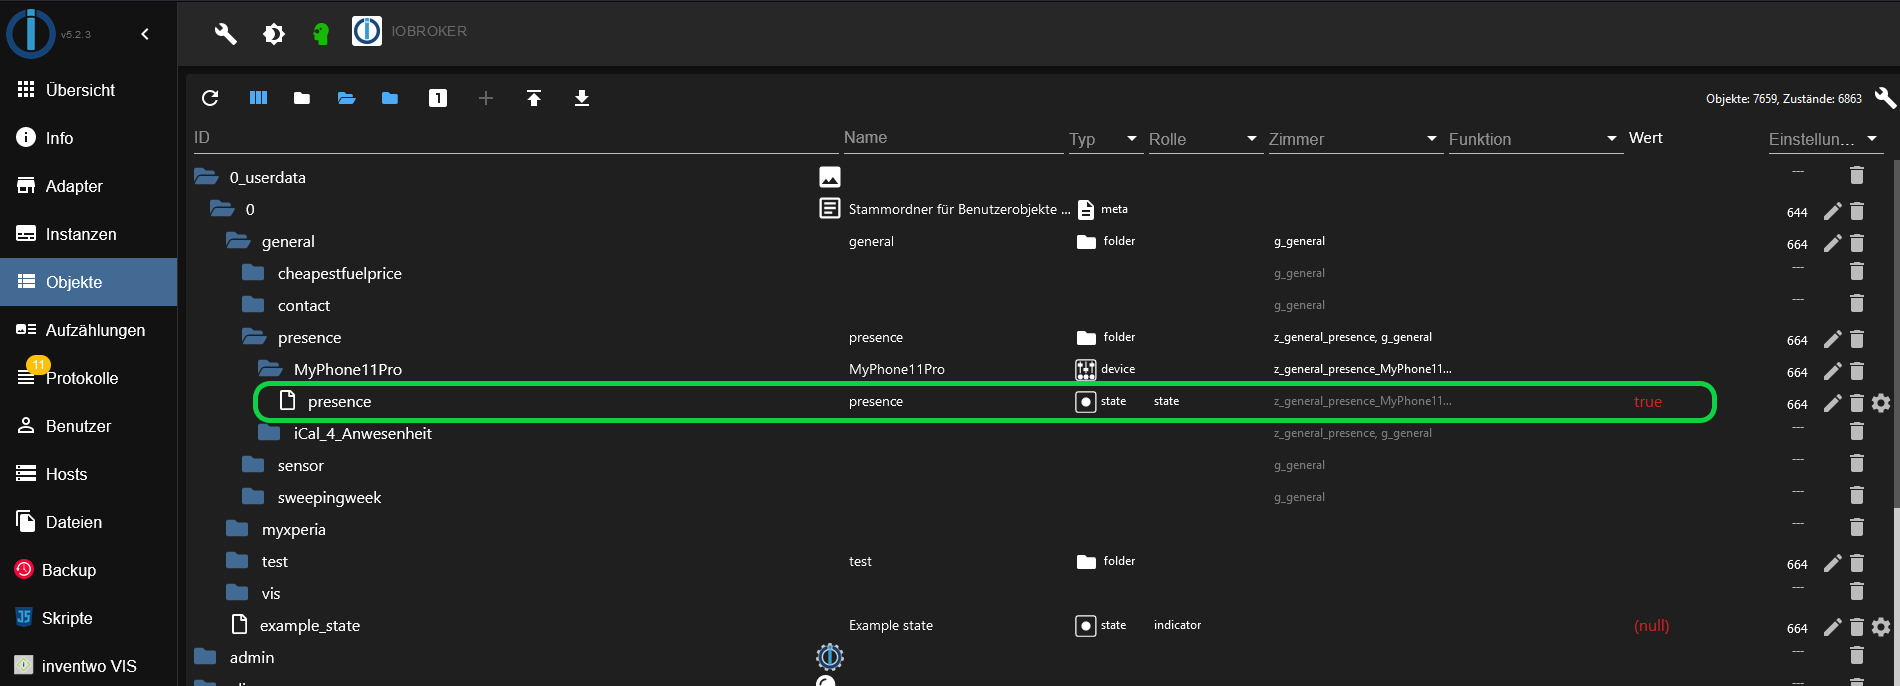Toggle expert mode head icon
The height and width of the screenshot is (686, 1900).
point(321,34)
